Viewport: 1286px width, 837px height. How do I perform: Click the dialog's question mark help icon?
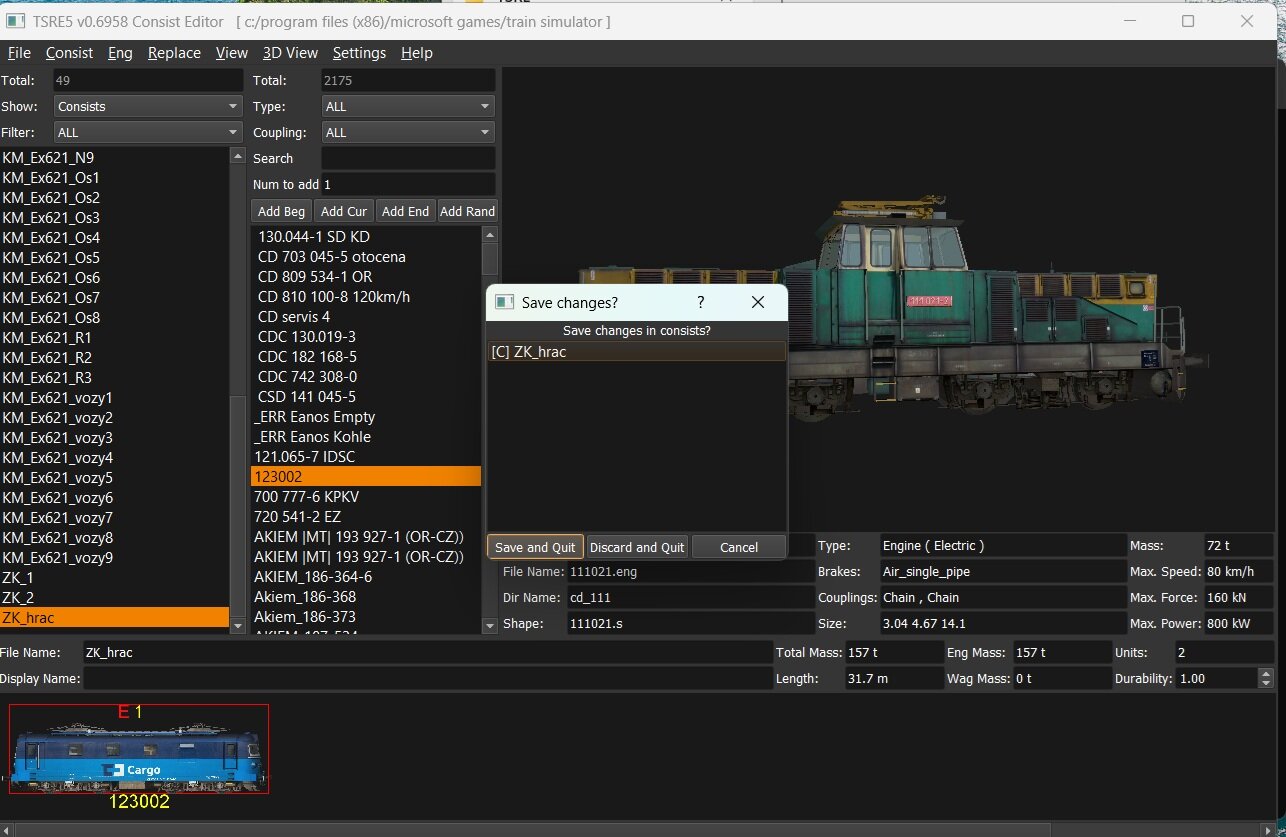(700, 302)
